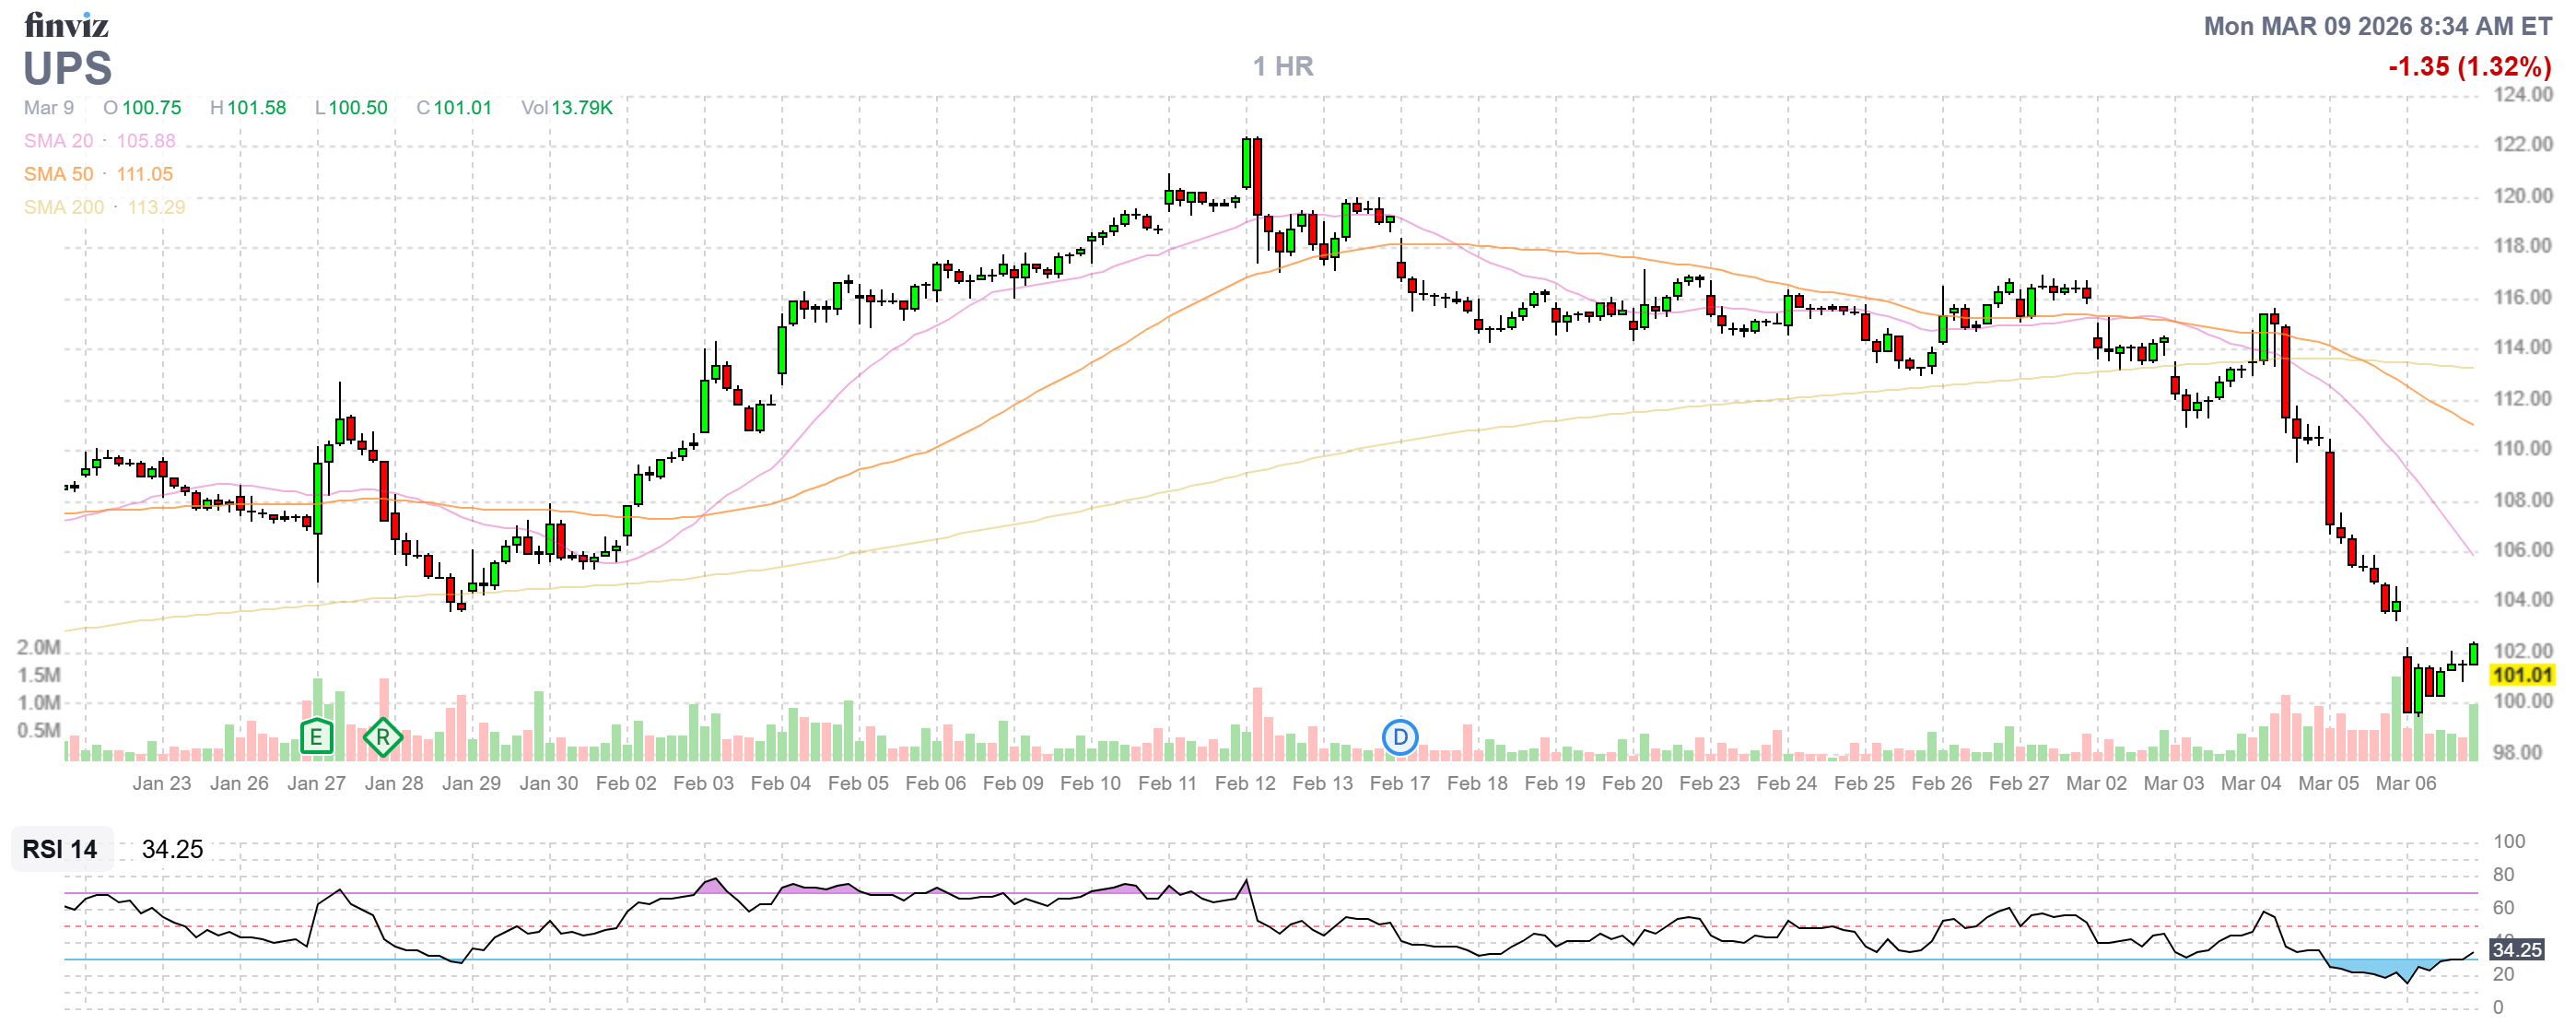Click the -1.35 (1.32%) change value

click(x=2469, y=66)
